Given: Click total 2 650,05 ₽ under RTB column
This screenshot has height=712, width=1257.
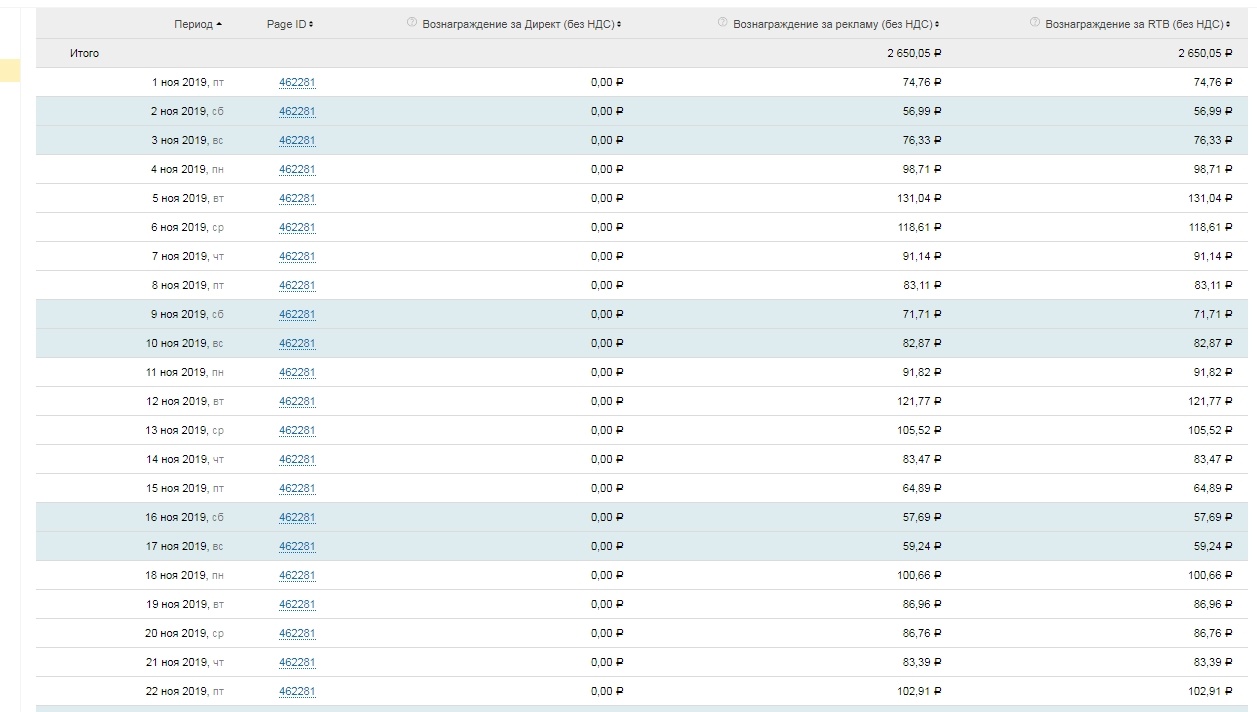Looking at the screenshot, I should pyautogui.click(x=1205, y=53).
